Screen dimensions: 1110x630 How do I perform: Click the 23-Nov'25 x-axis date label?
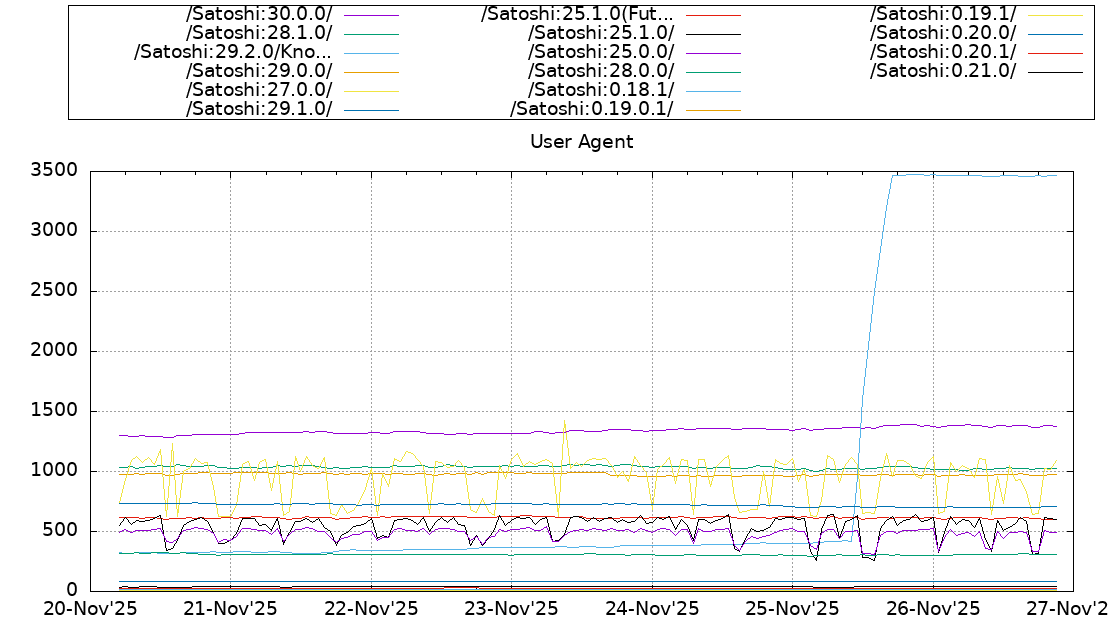[x=511, y=608]
